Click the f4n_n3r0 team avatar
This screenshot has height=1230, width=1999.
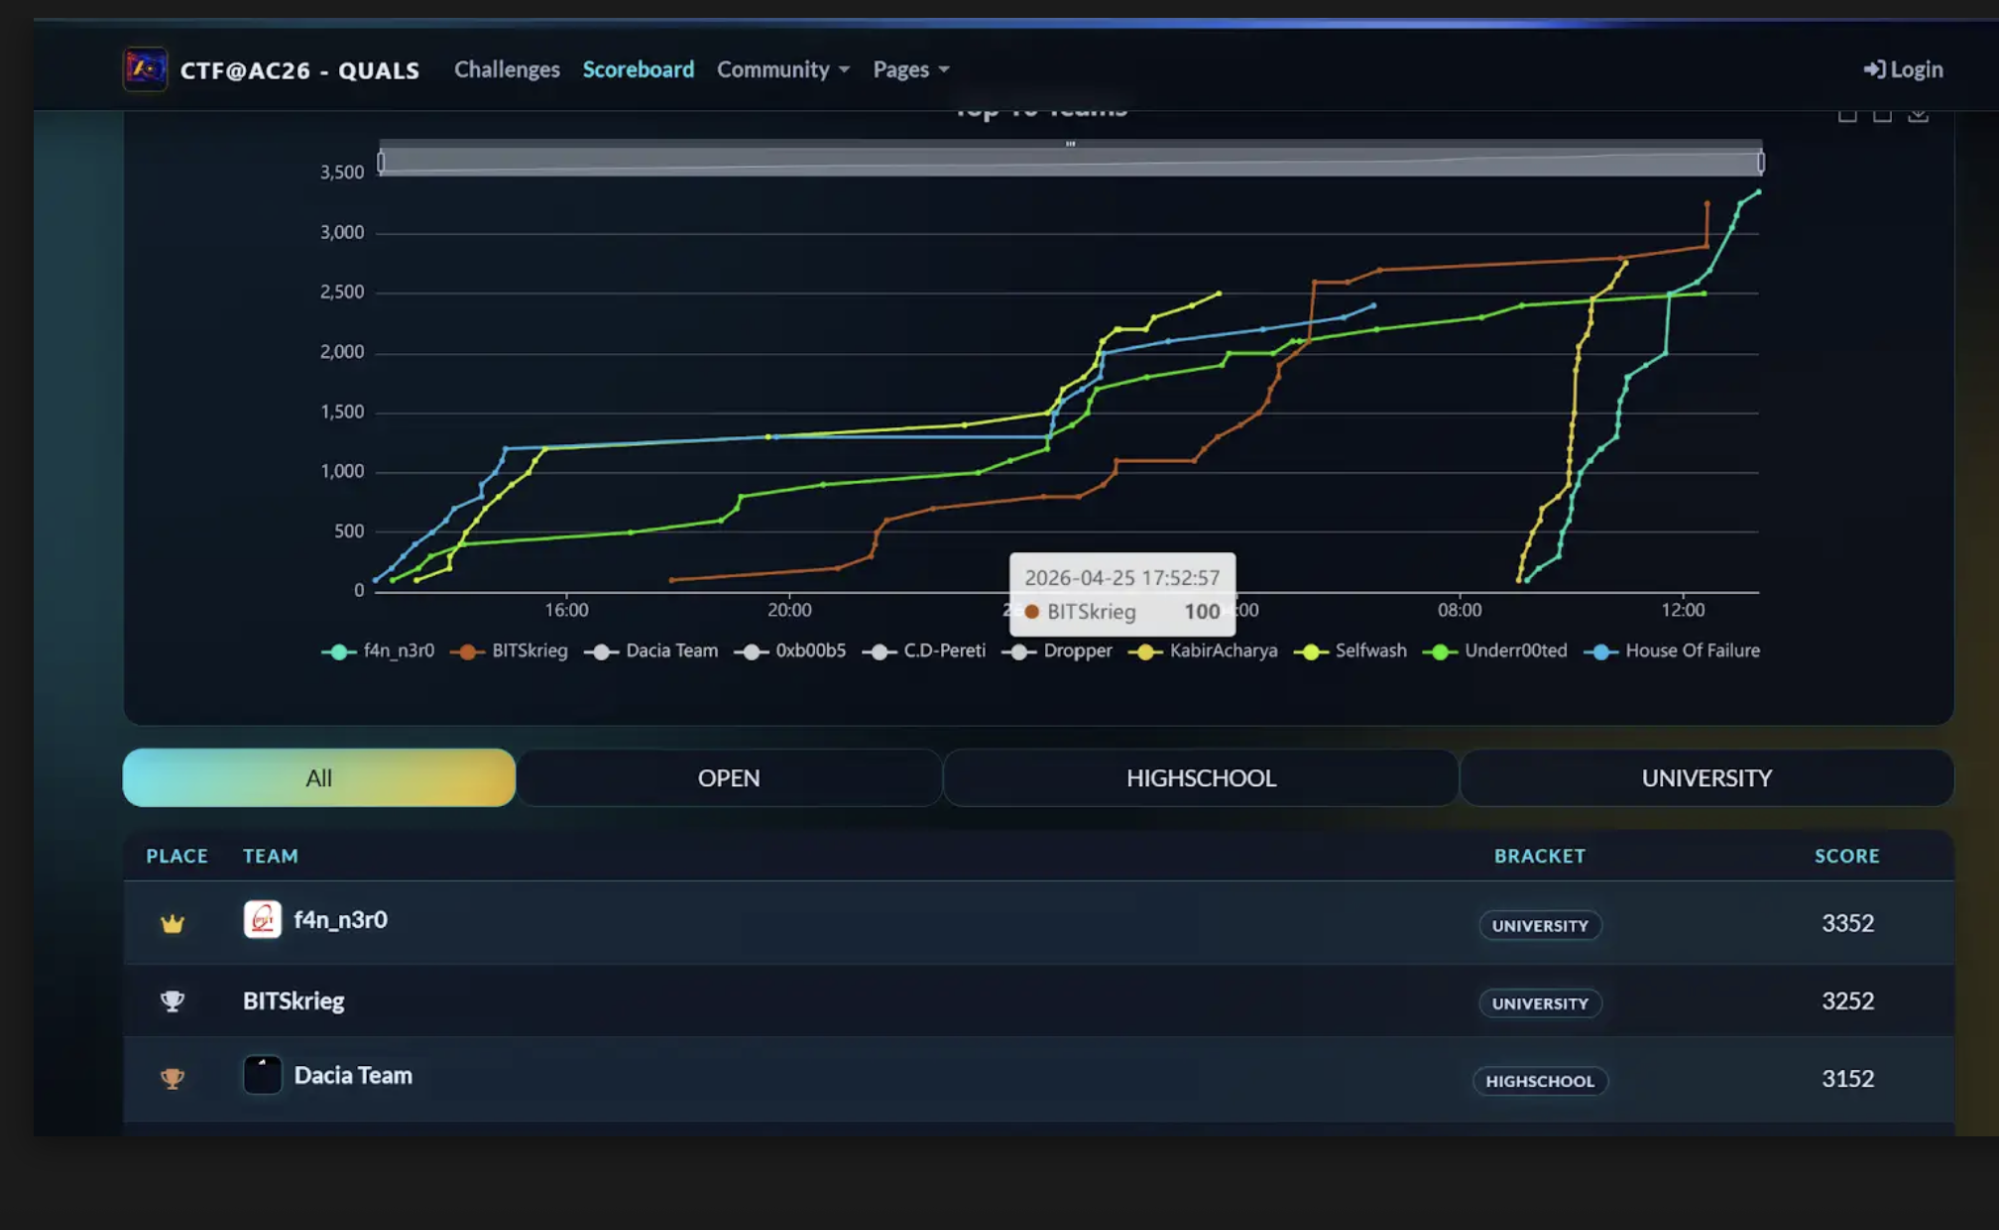point(263,919)
